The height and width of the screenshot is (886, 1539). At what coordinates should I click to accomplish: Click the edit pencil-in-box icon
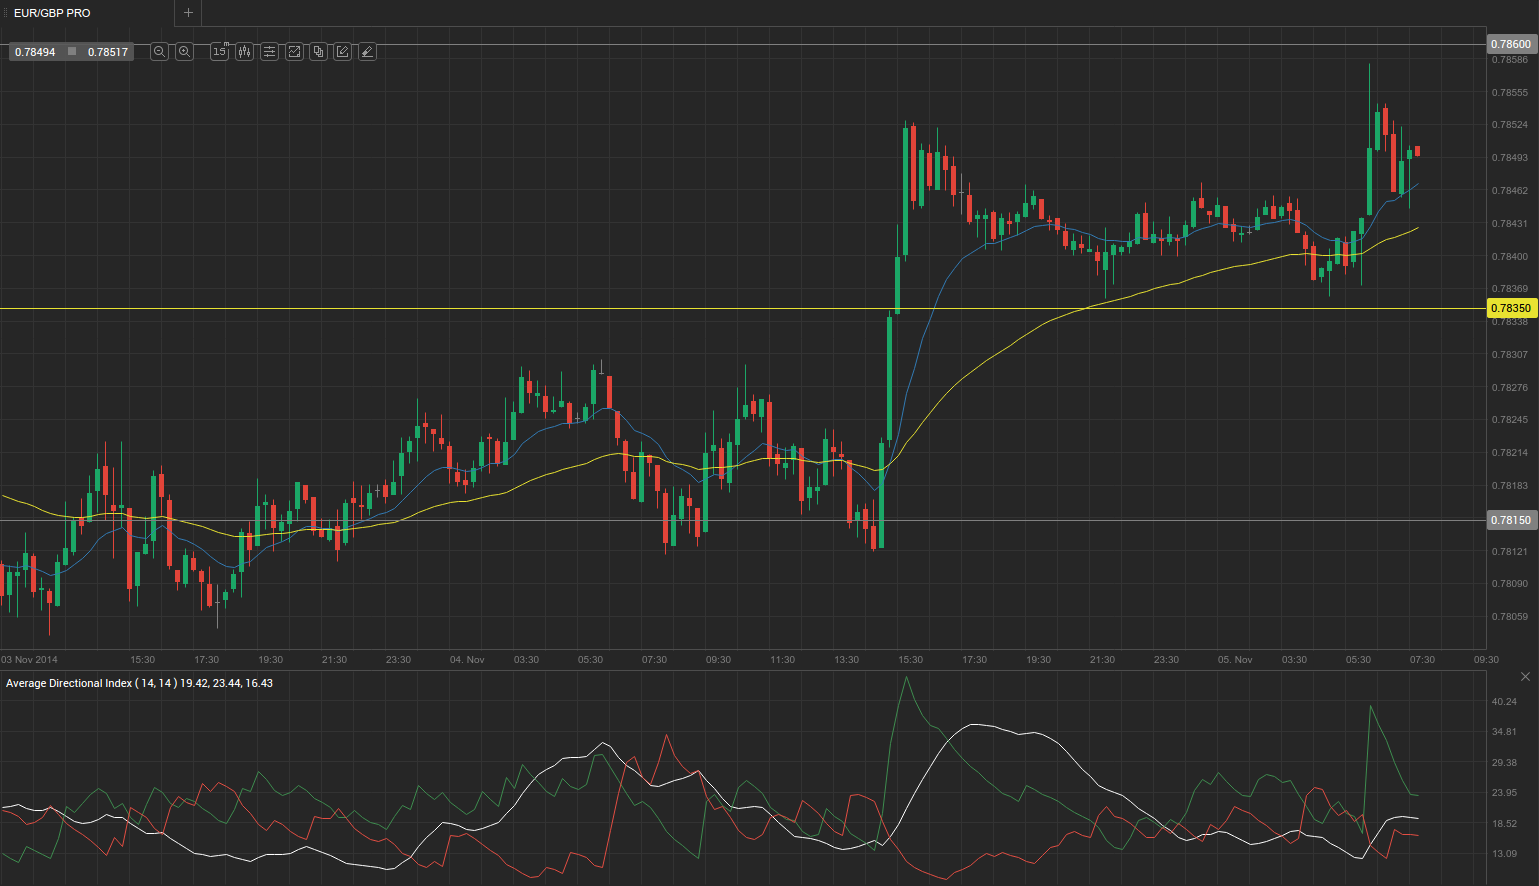click(342, 51)
